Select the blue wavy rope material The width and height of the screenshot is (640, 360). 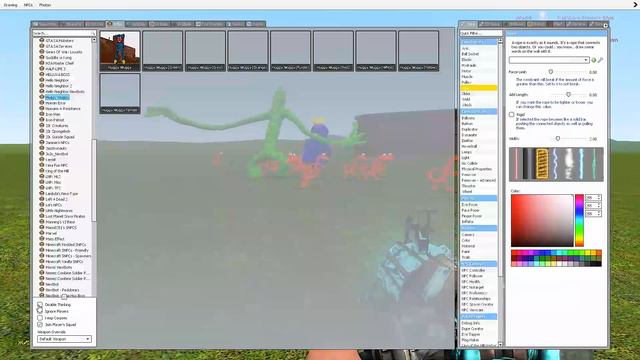coord(555,164)
